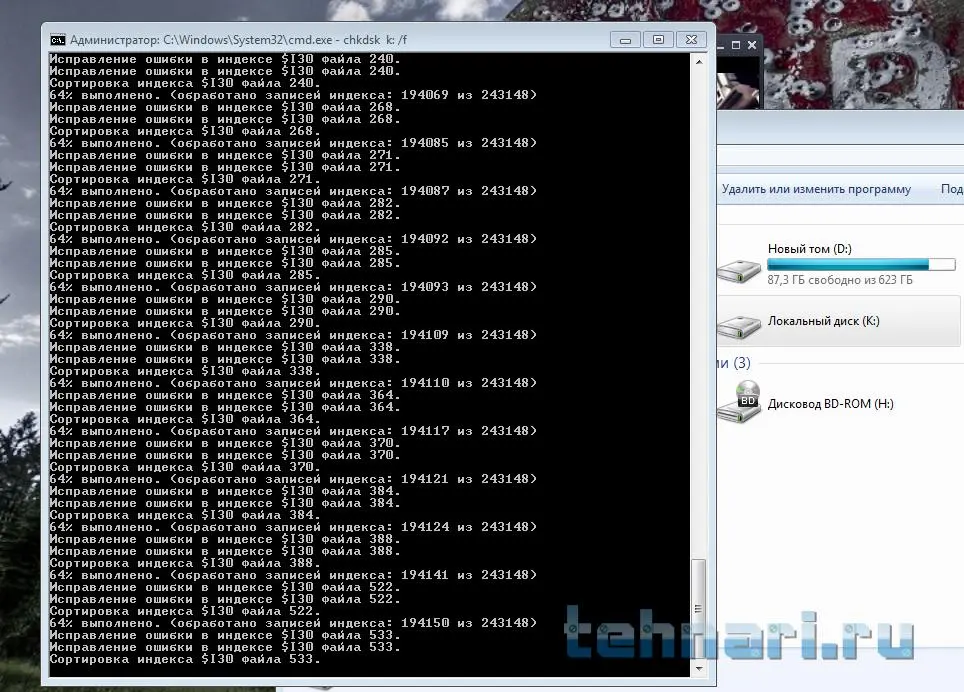The image size is (964, 692).
Task: Click console line 'Сортировка индекса $I30 файла 364.'
Action: pyautogui.click(x=185, y=419)
